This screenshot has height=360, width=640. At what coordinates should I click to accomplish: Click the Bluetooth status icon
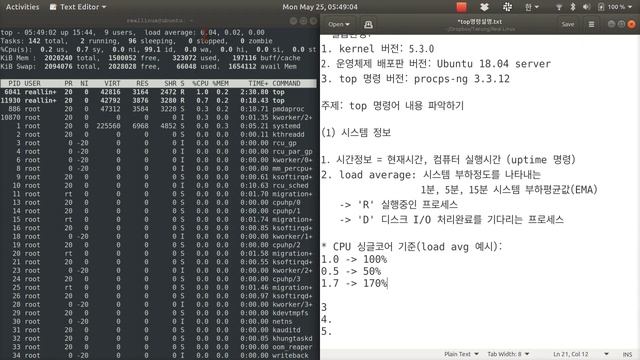tap(573, 7)
